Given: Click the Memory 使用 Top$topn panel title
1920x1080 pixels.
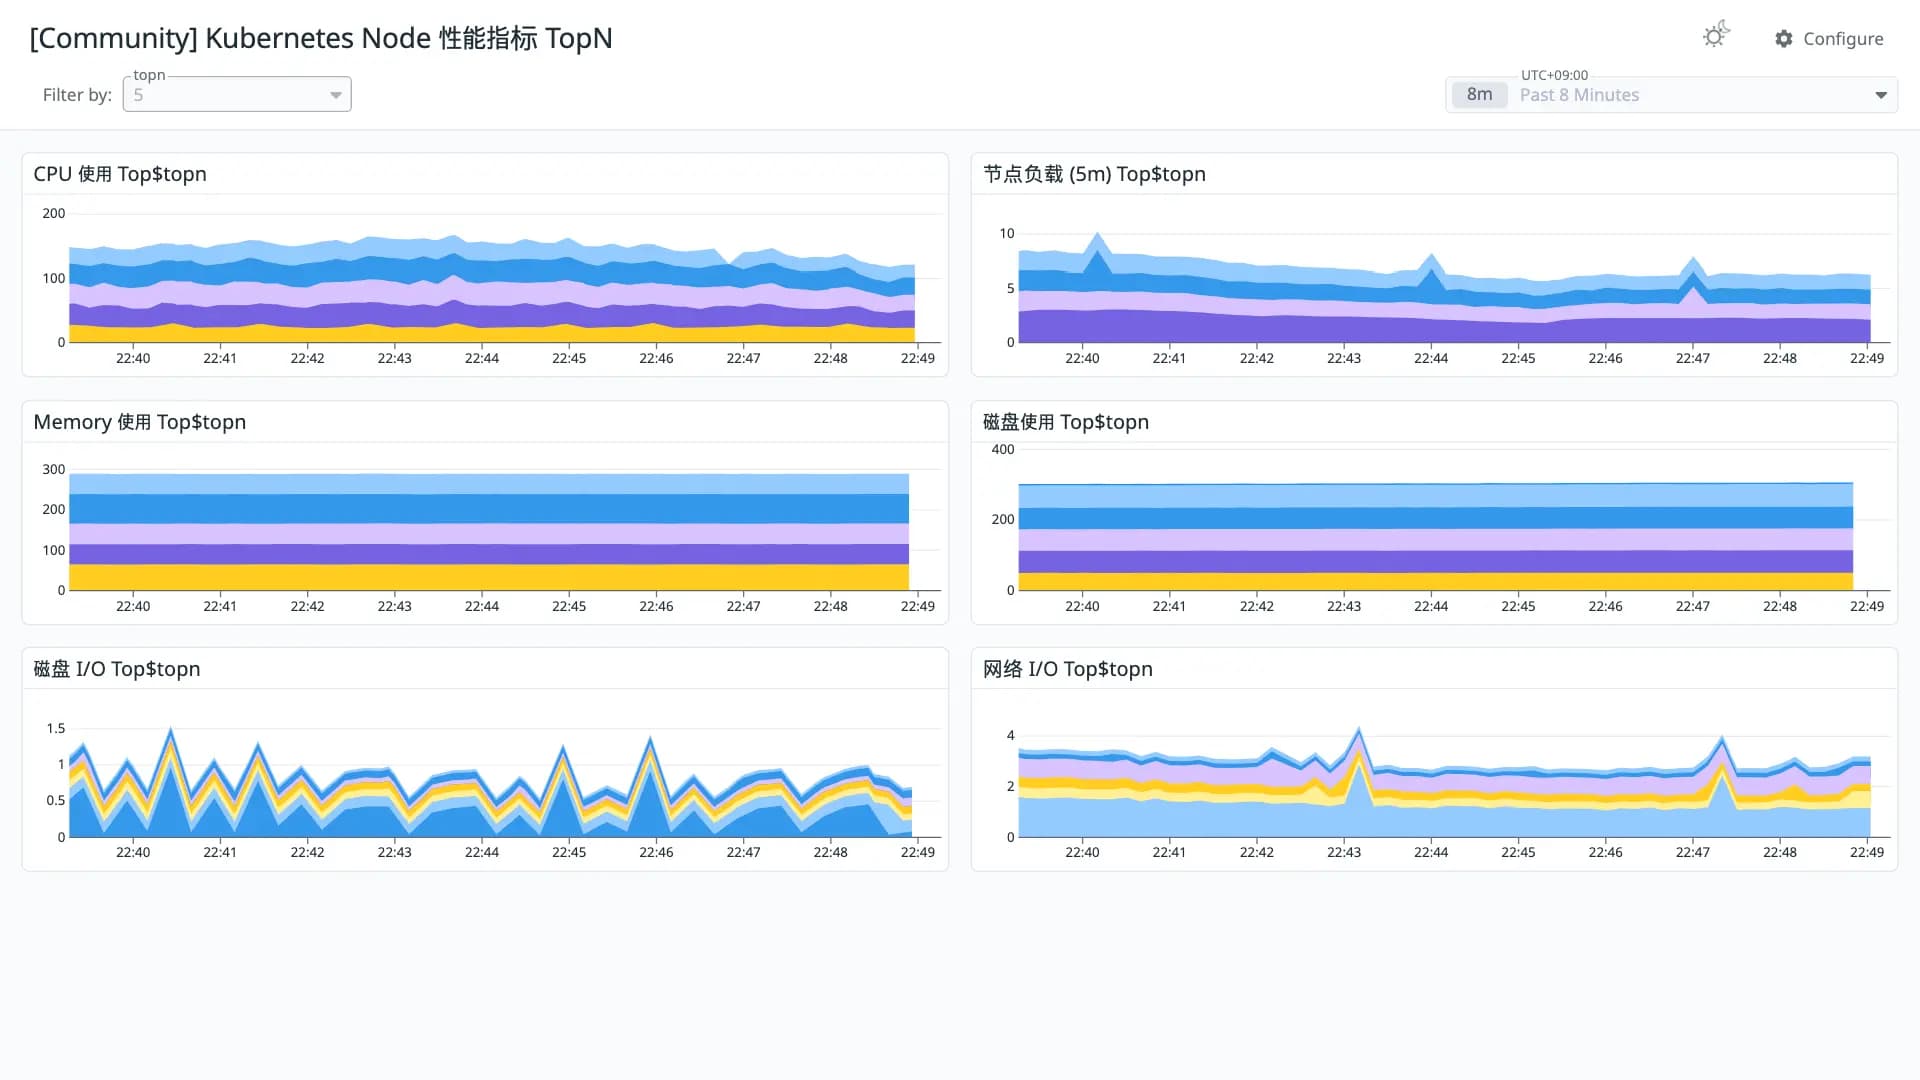Looking at the screenshot, I should 140,422.
